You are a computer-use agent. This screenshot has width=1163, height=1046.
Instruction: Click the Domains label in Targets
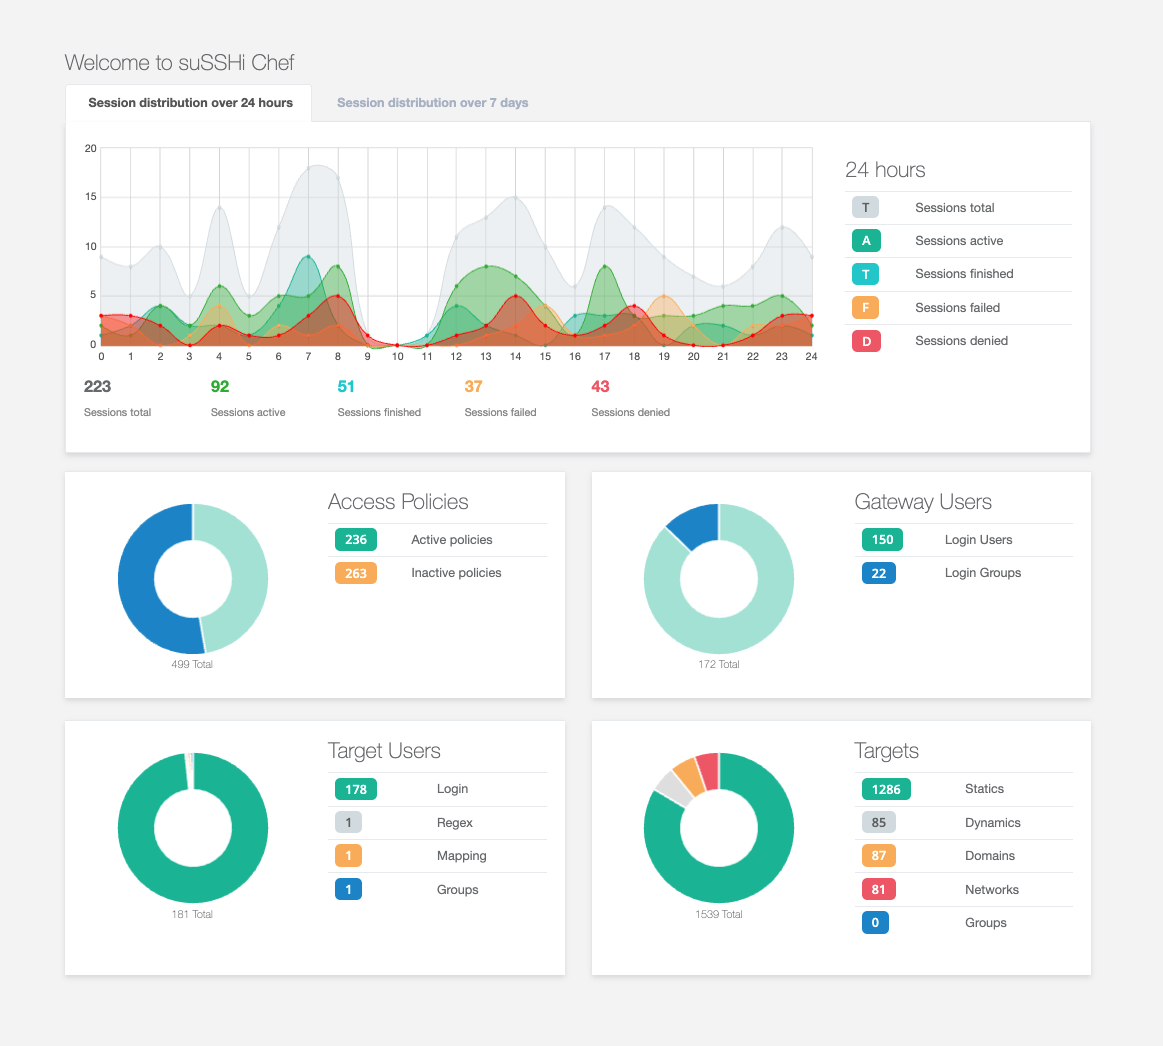pos(989,855)
